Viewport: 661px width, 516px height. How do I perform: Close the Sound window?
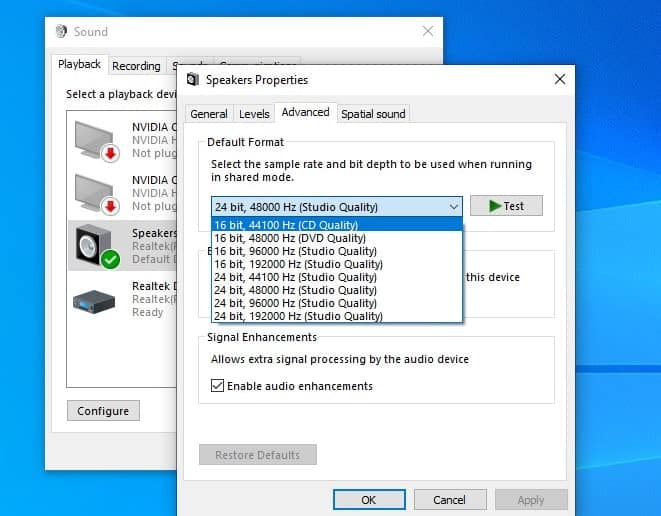pos(427,31)
